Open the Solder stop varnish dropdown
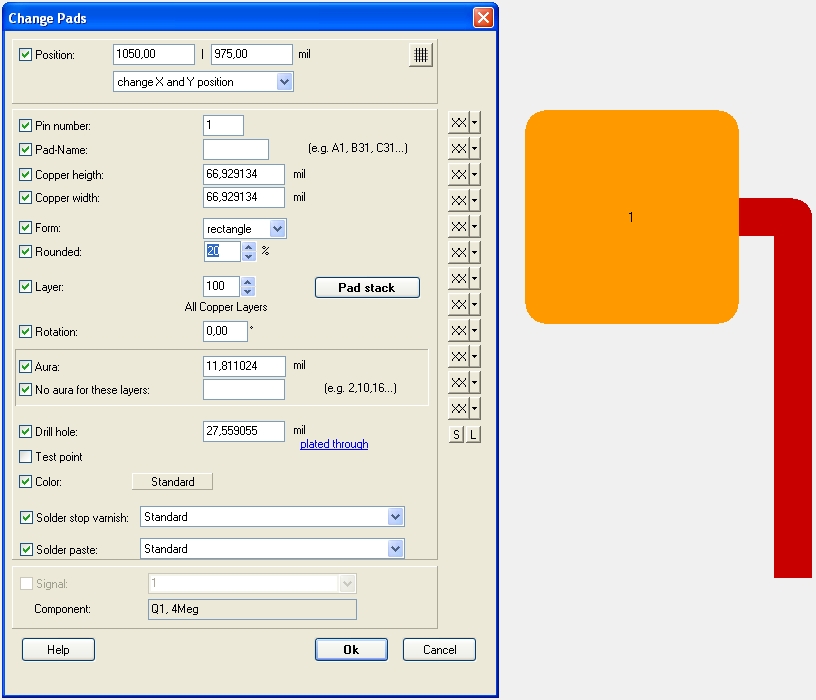Image resolution: width=816 pixels, height=700 pixels. click(396, 517)
